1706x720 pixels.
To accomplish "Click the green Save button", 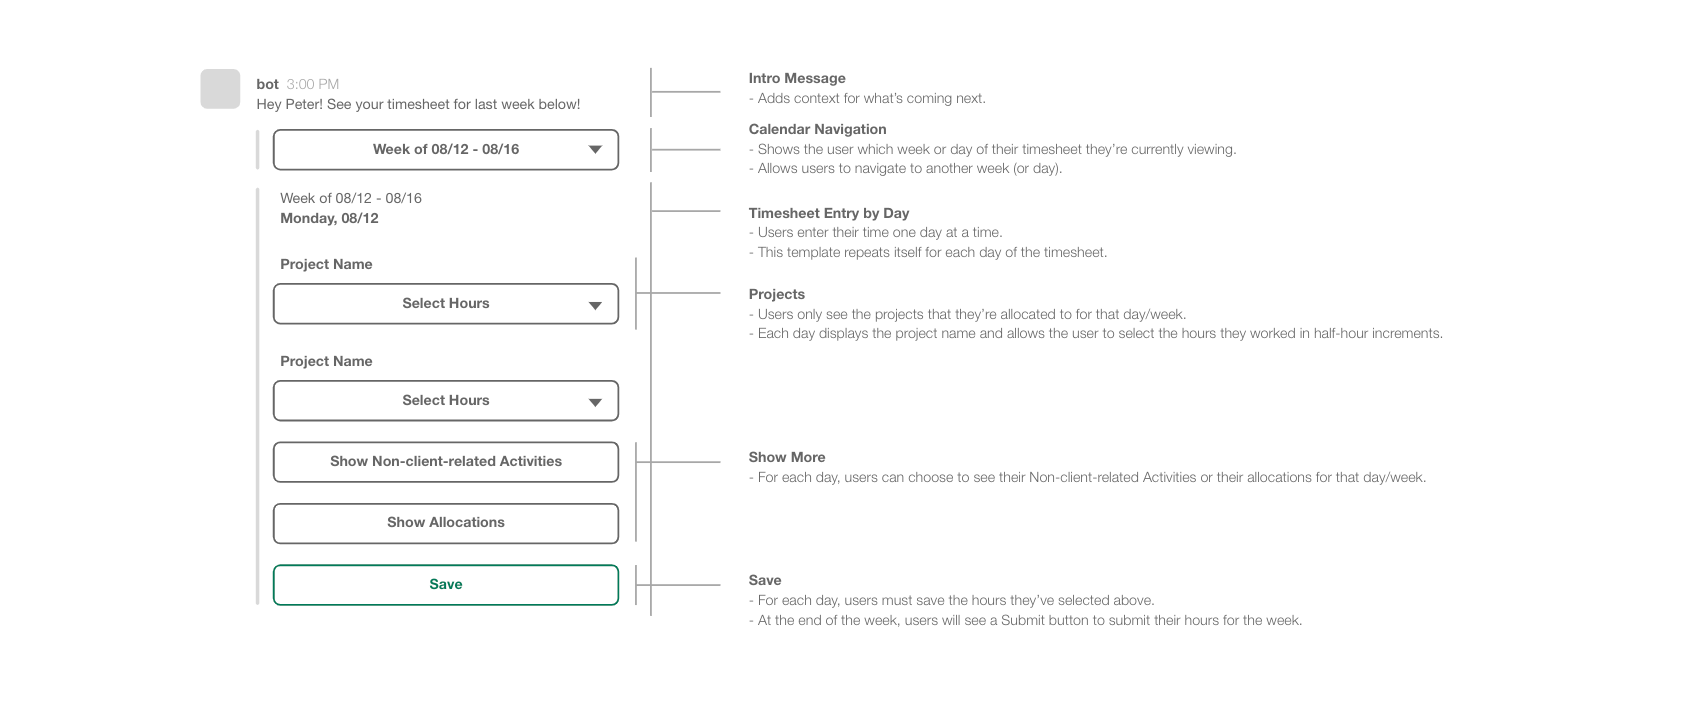I will [x=446, y=585].
